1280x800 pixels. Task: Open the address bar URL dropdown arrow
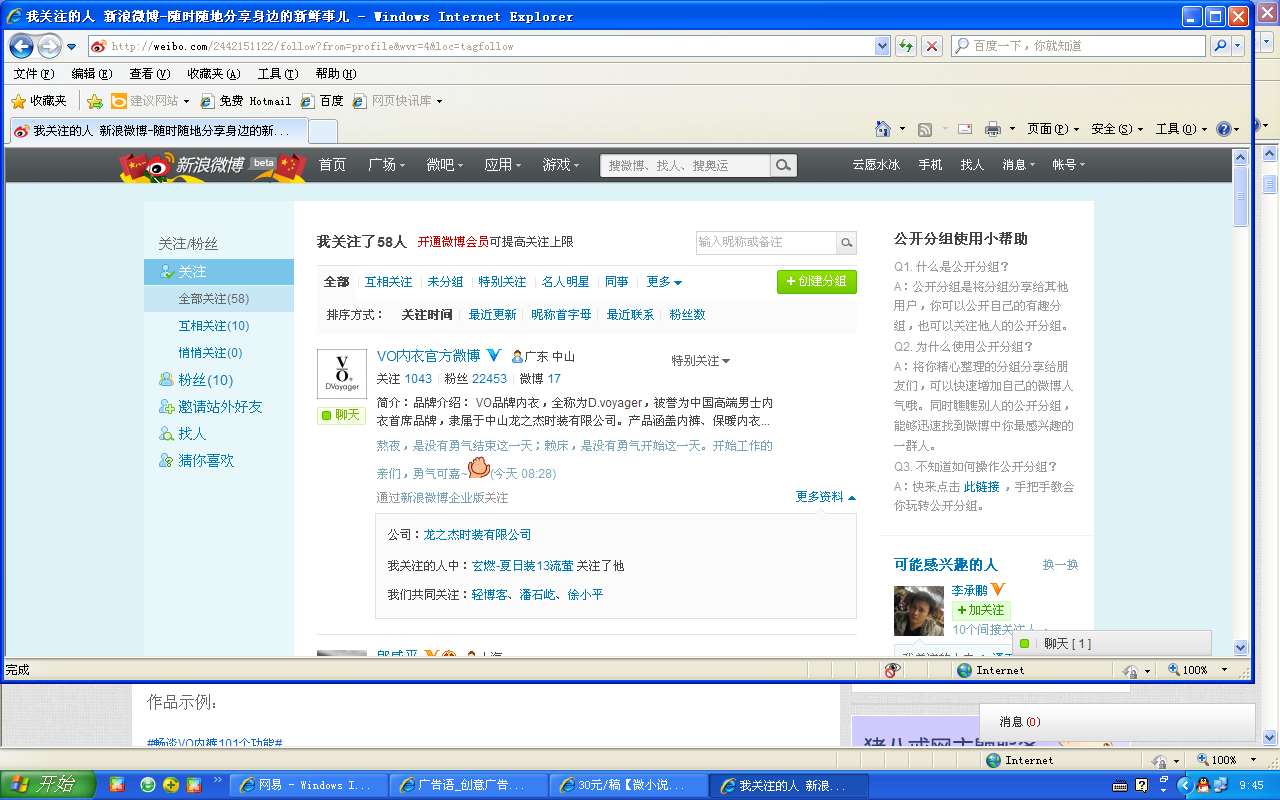(882, 46)
